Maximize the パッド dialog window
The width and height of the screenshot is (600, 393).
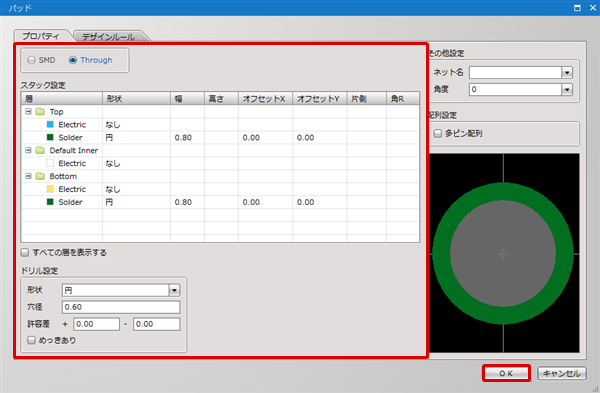(577, 8)
